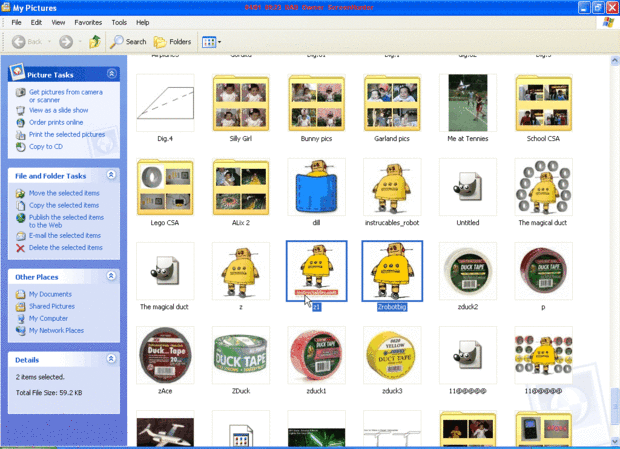Click the Views toolbar icon

pyautogui.click(x=209, y=42)
